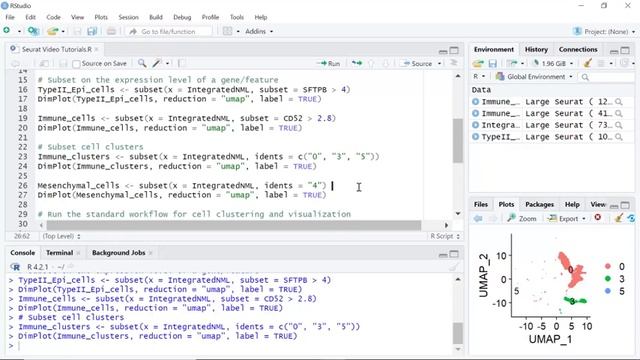640x360 pixels.
Task: Click the vertical scrollbar of the editor
Action: pyautogui.click(x=458, y=141)
